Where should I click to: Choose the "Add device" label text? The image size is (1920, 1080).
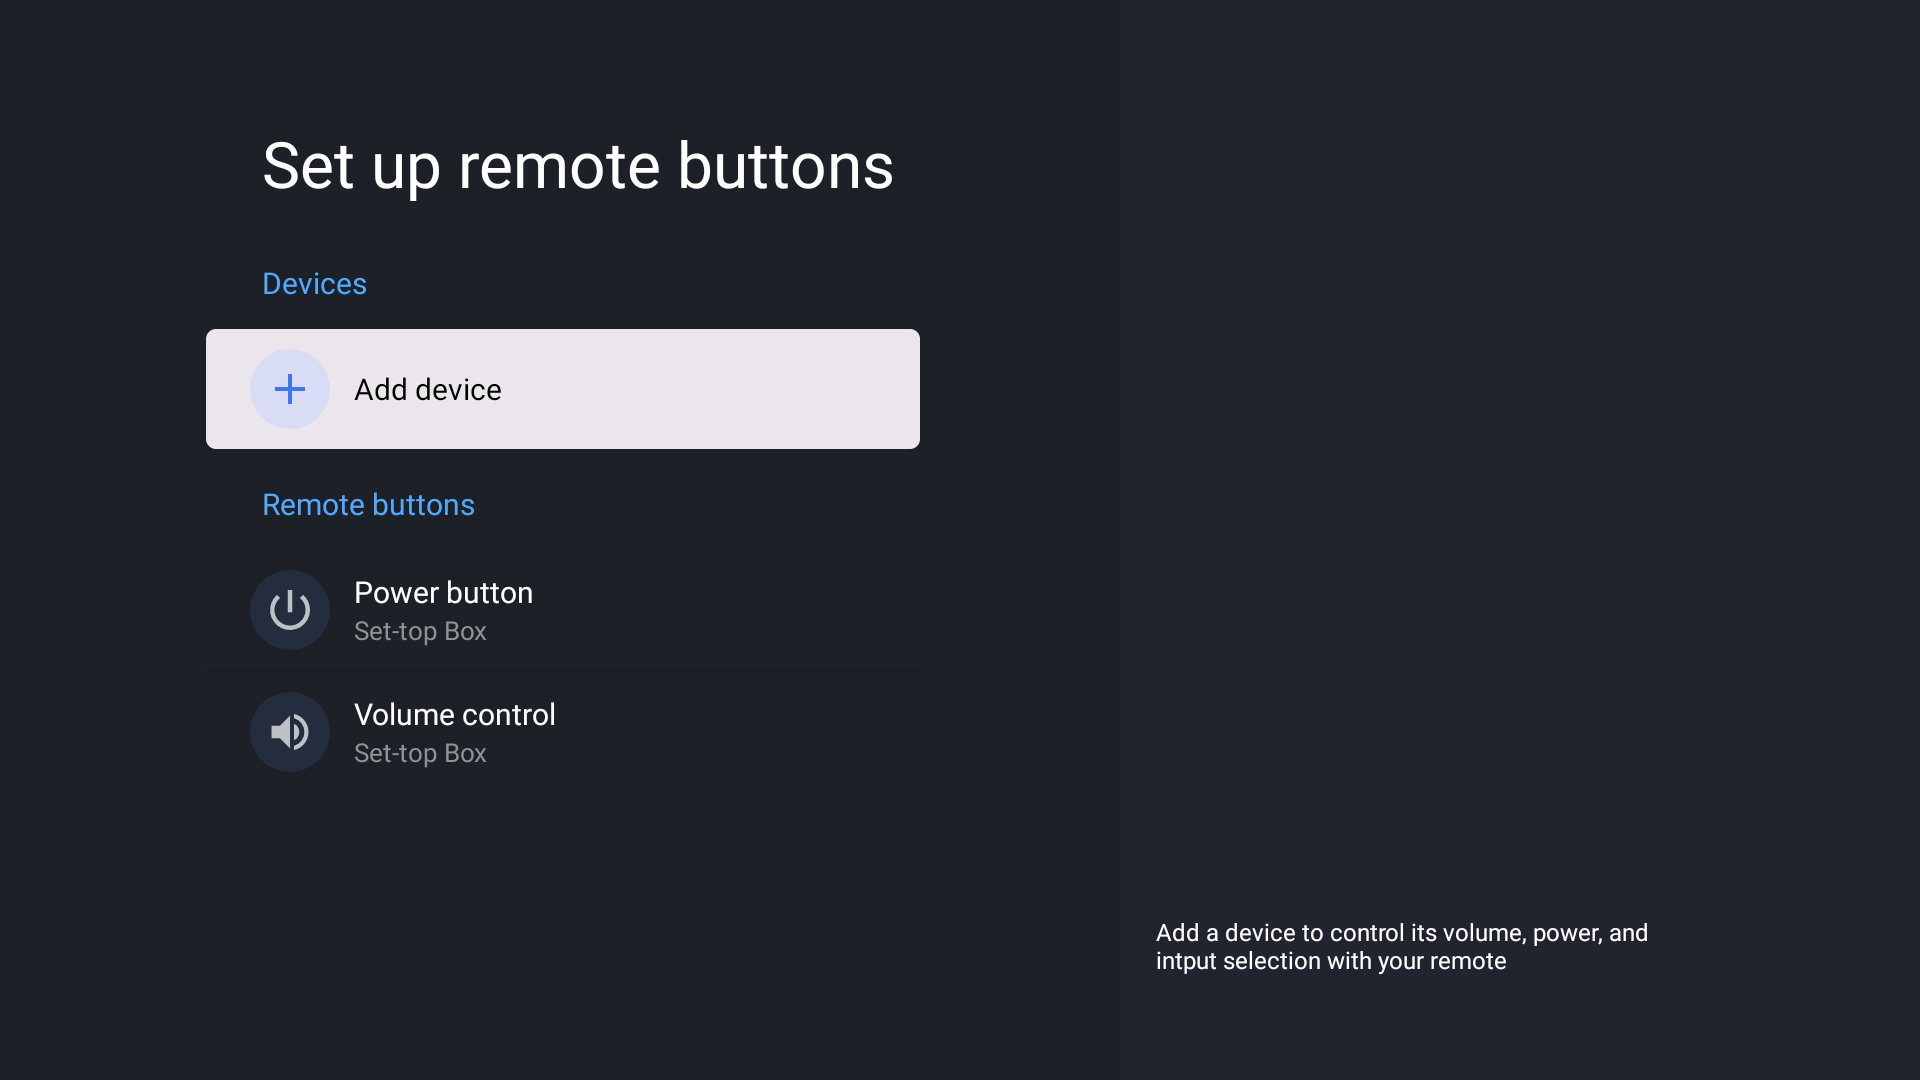(x=428, y=390)
